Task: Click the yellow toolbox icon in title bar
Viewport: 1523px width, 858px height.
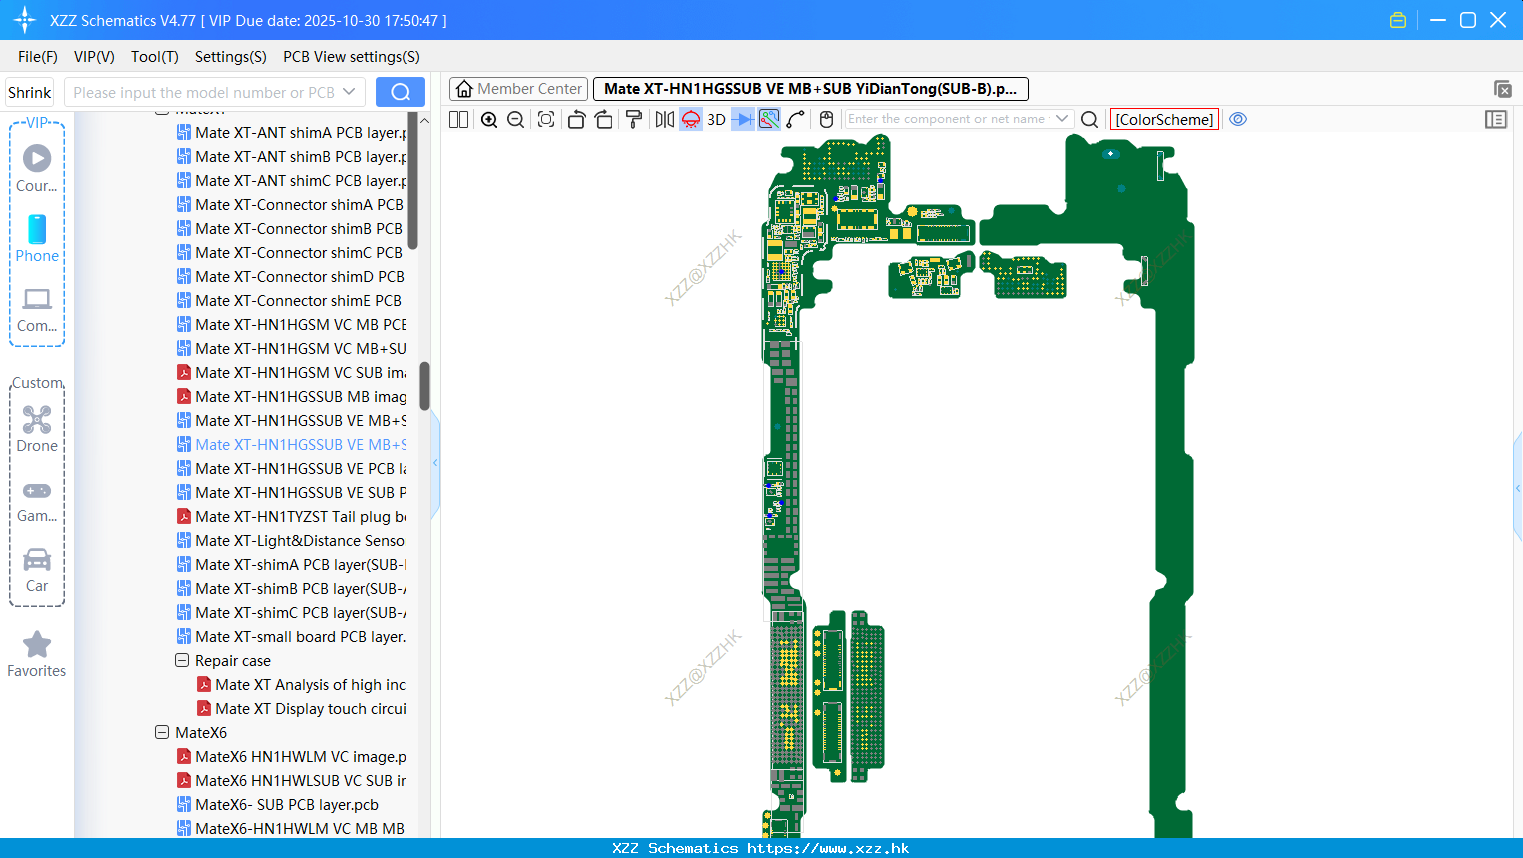Action: coord(1398,20)
